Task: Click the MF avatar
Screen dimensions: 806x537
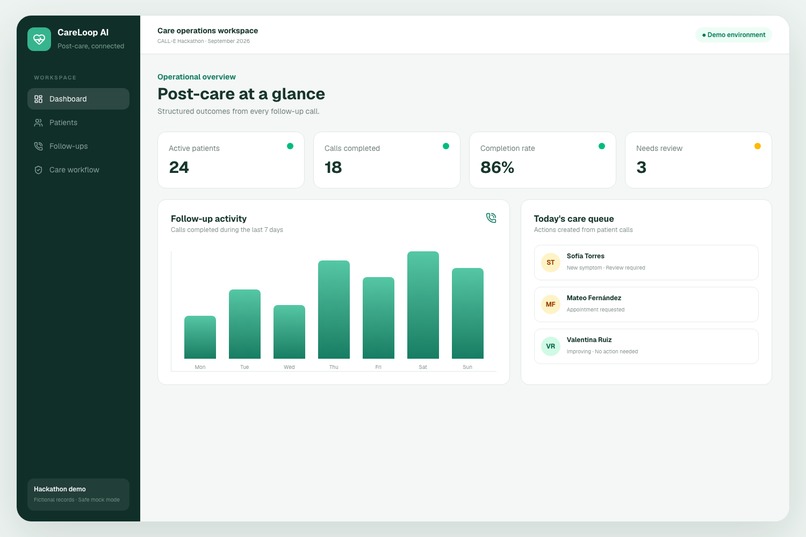Action: coord(551,304)
